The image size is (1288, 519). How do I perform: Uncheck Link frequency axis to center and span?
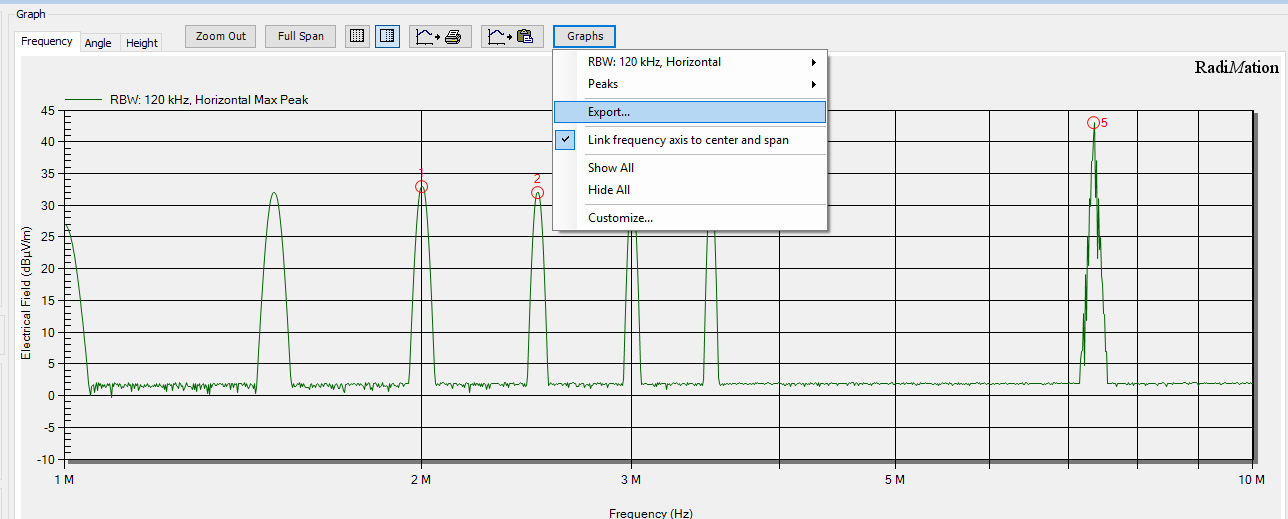click(689, 140)
